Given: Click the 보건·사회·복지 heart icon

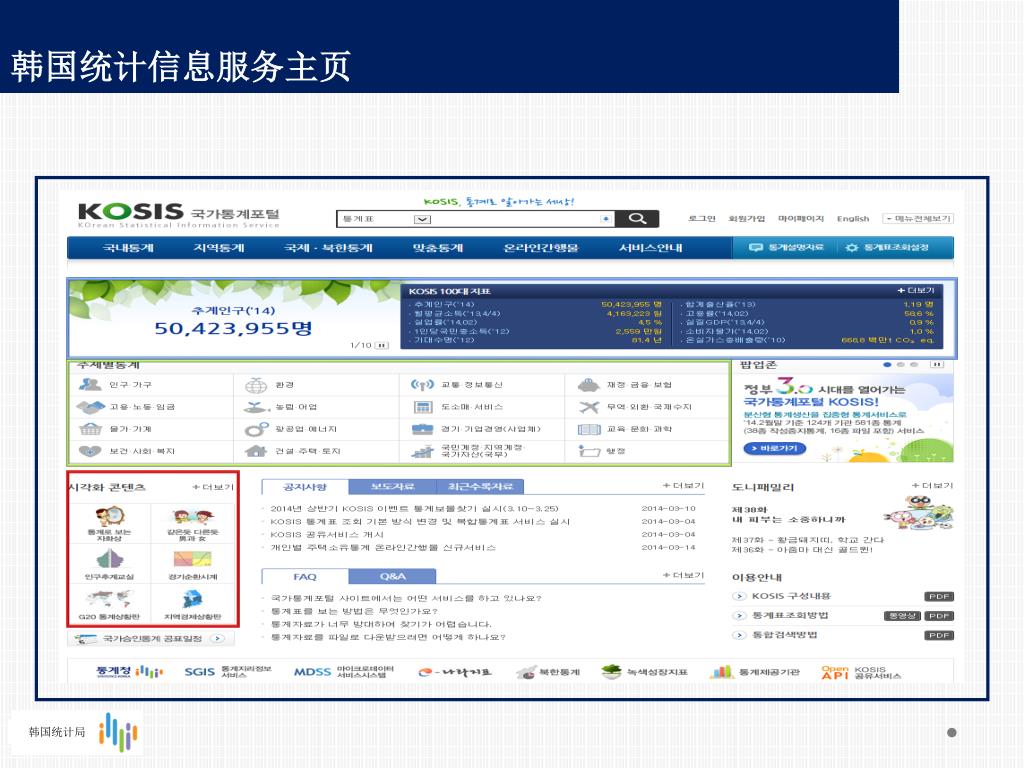Looking at the screenshot, I should click(x=89, y=451).
